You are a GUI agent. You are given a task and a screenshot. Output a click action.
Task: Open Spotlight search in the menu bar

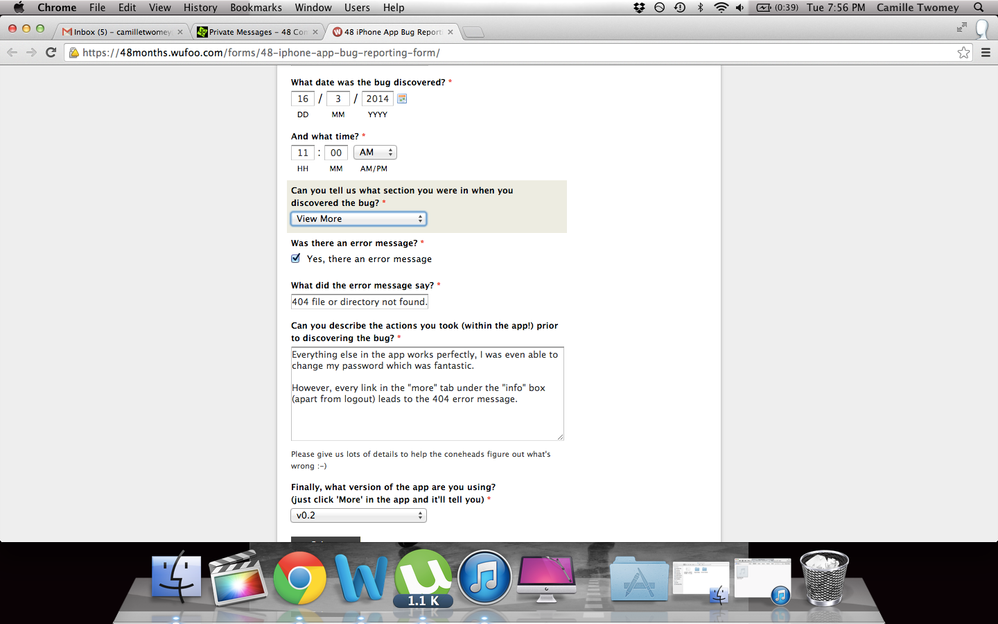(977, 7)
